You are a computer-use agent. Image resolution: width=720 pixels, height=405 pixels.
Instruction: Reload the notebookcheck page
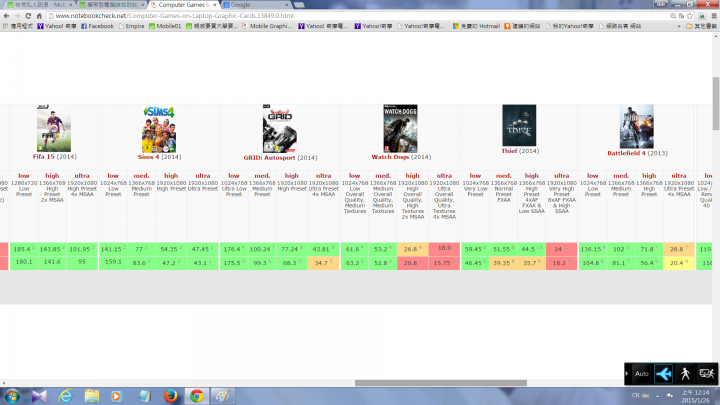[28, 16]
